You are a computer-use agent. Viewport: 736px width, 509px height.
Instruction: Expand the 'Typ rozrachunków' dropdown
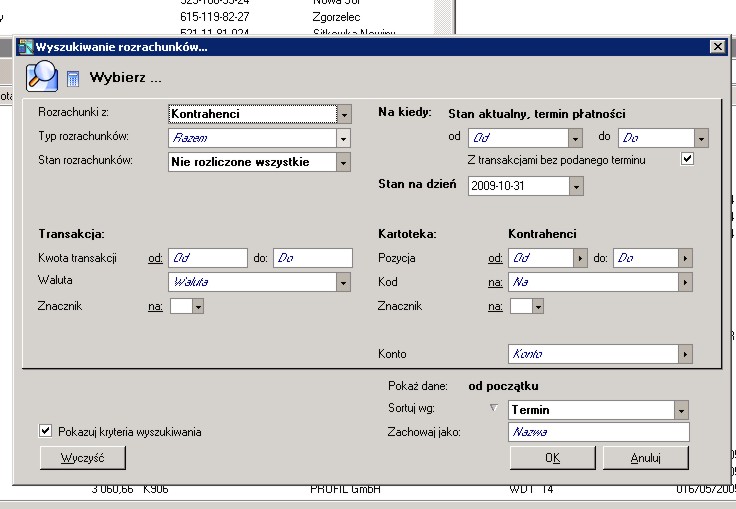click(344, 138)
